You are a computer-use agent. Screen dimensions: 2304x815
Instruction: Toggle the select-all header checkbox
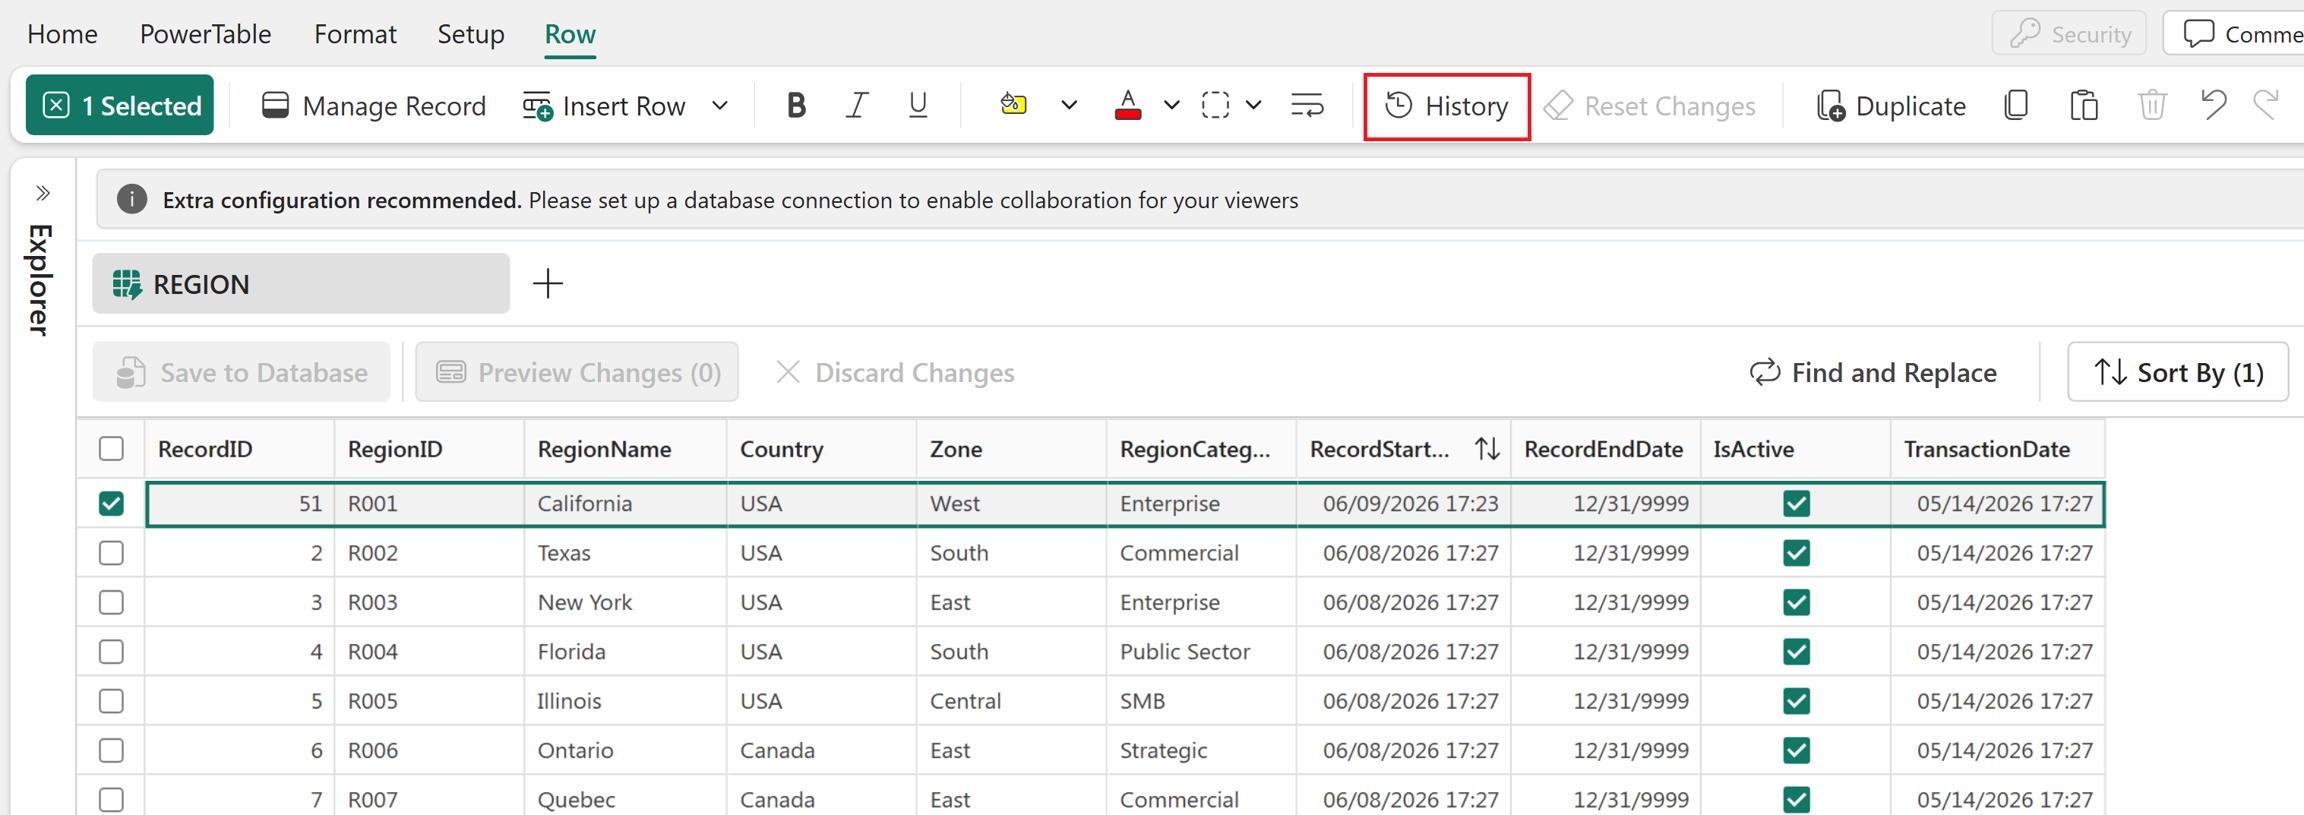pos(112,449)
